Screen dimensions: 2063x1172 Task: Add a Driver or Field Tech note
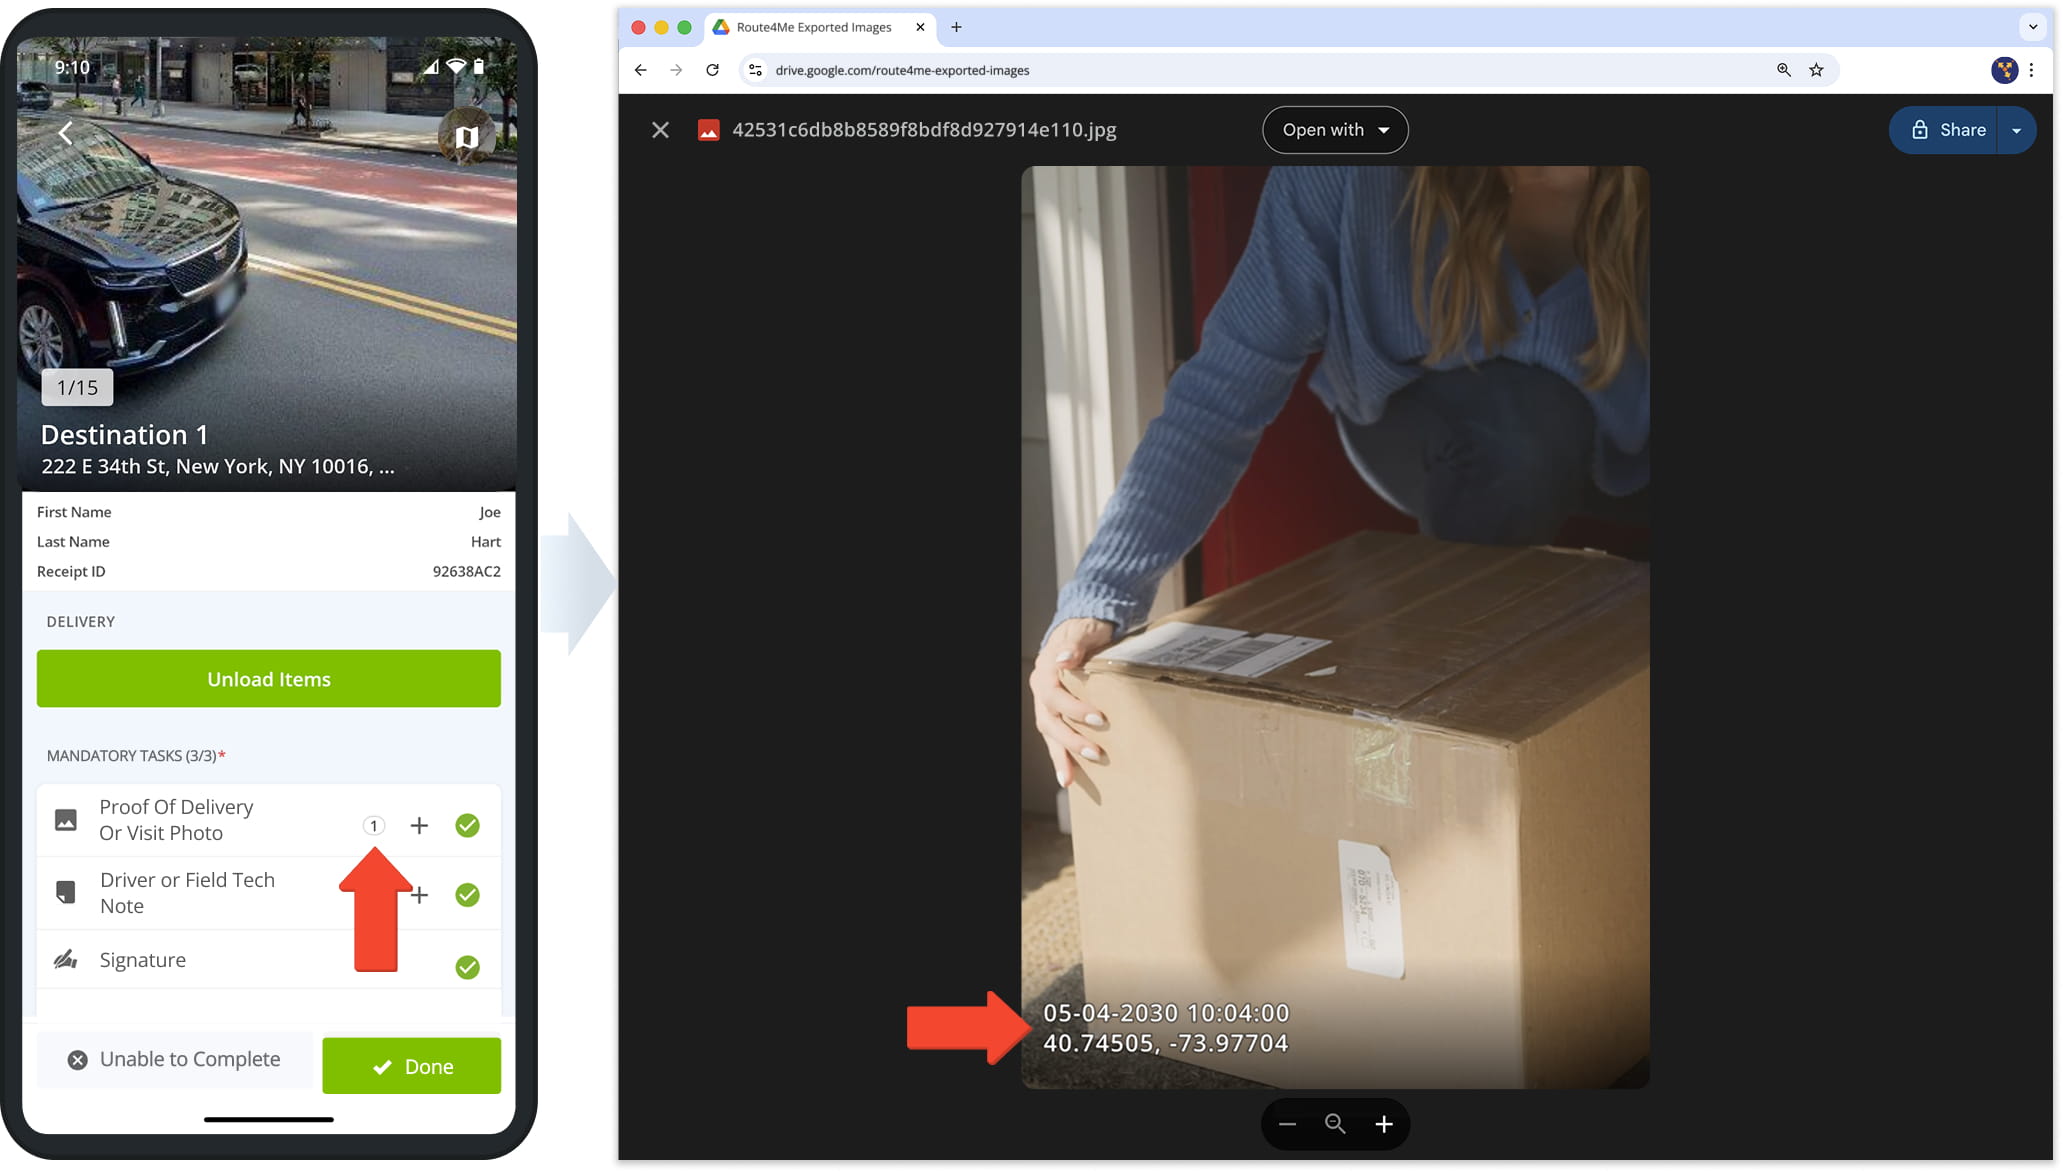[420, 895]
